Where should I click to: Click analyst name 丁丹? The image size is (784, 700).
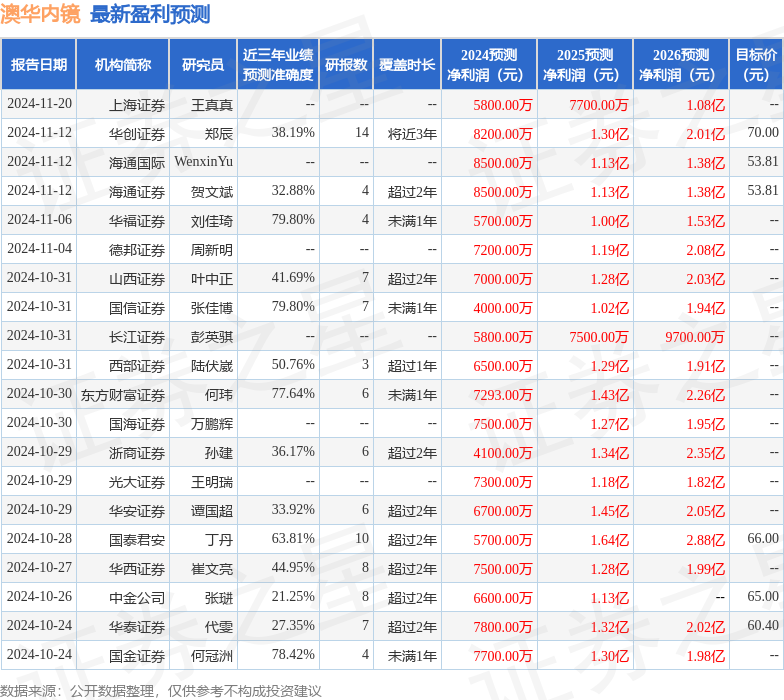(x=218, y=540)
